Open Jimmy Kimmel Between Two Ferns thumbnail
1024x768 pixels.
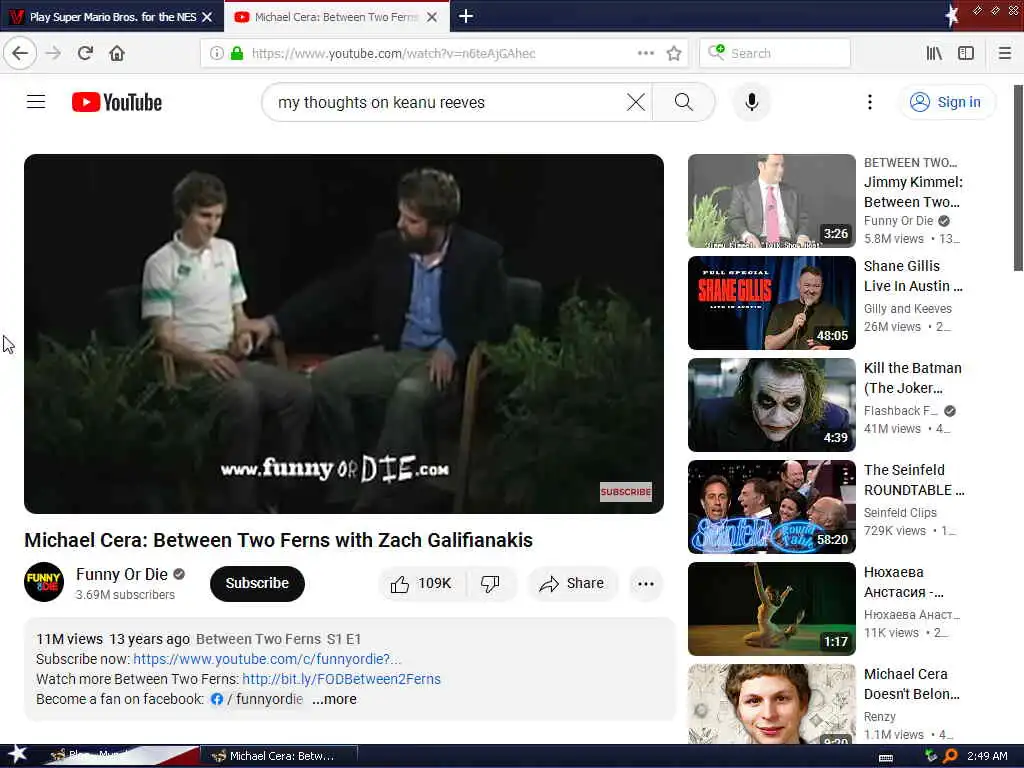[771, 200]
